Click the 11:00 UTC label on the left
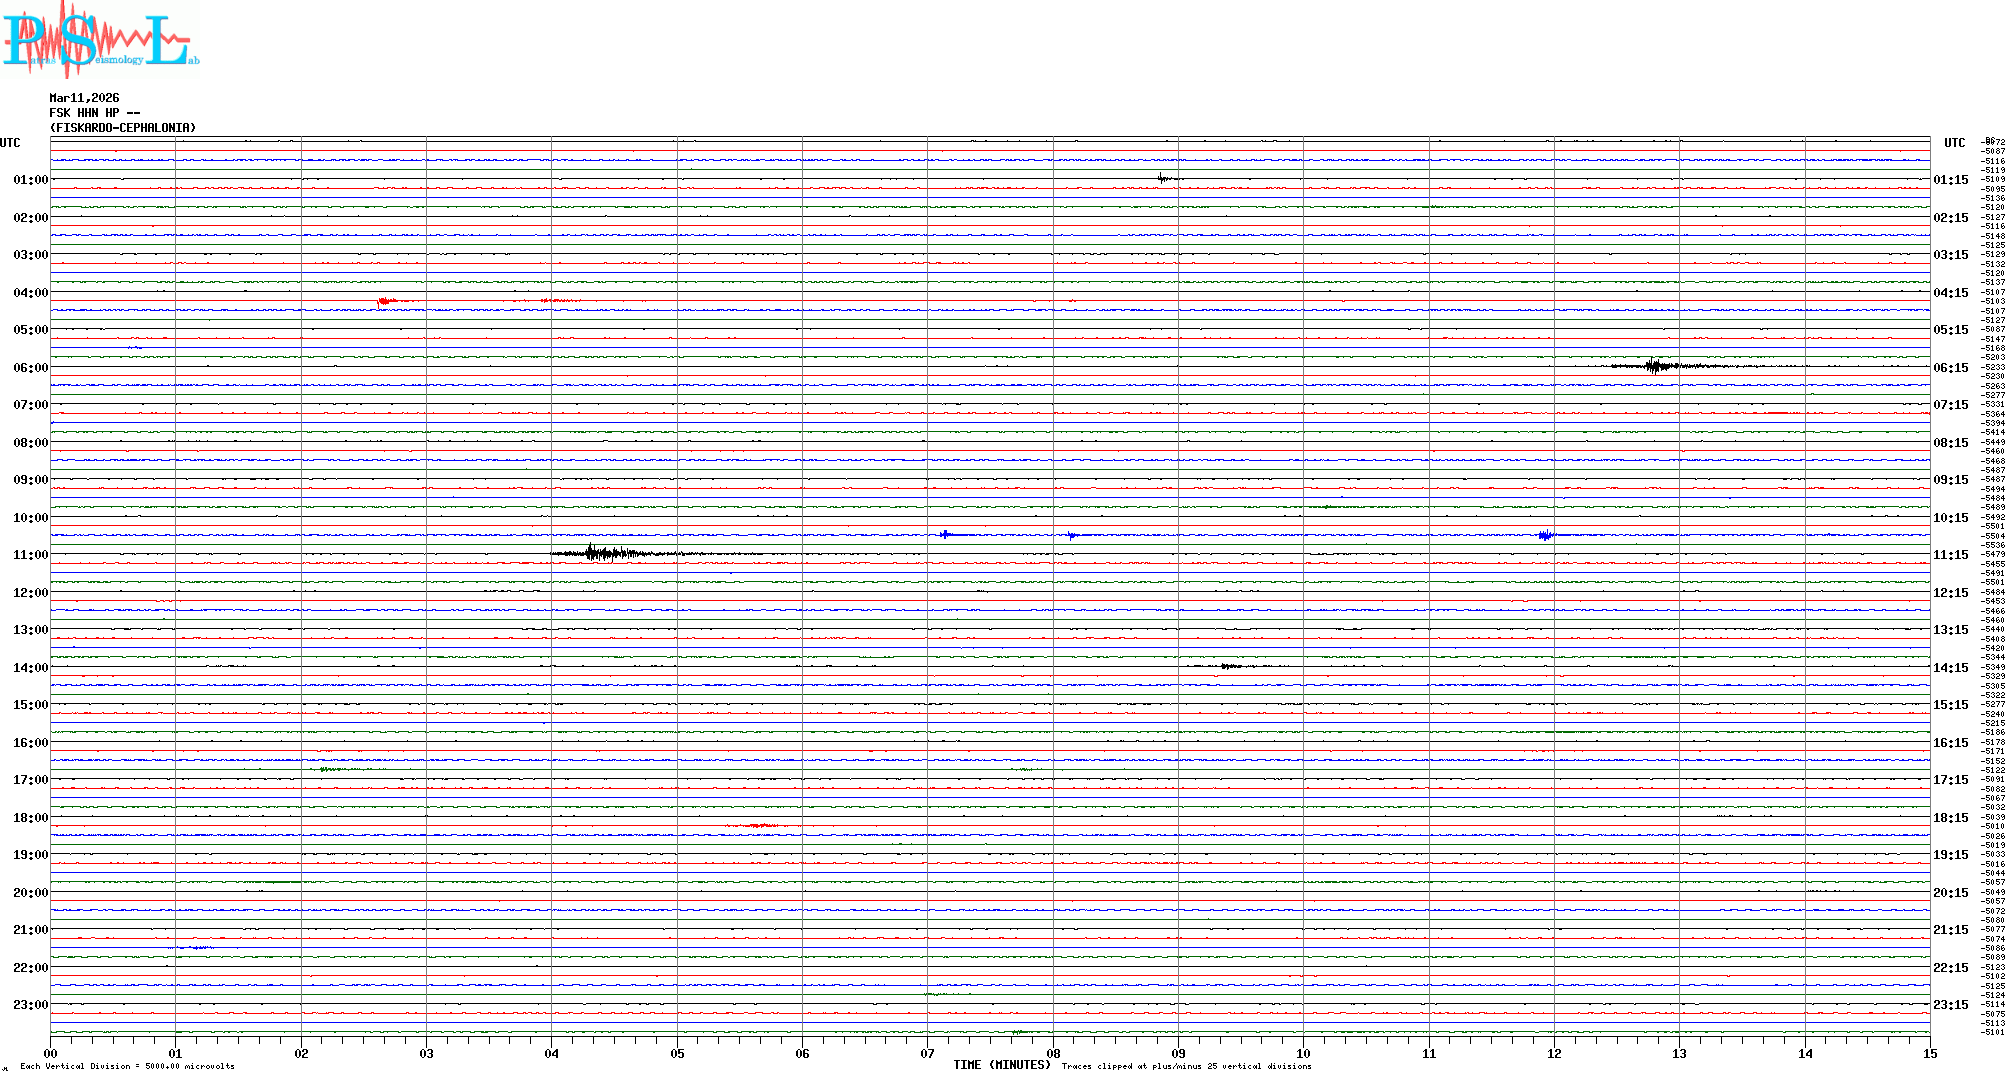Viewport: 2010px width, 1080px height. click(30, 555)
